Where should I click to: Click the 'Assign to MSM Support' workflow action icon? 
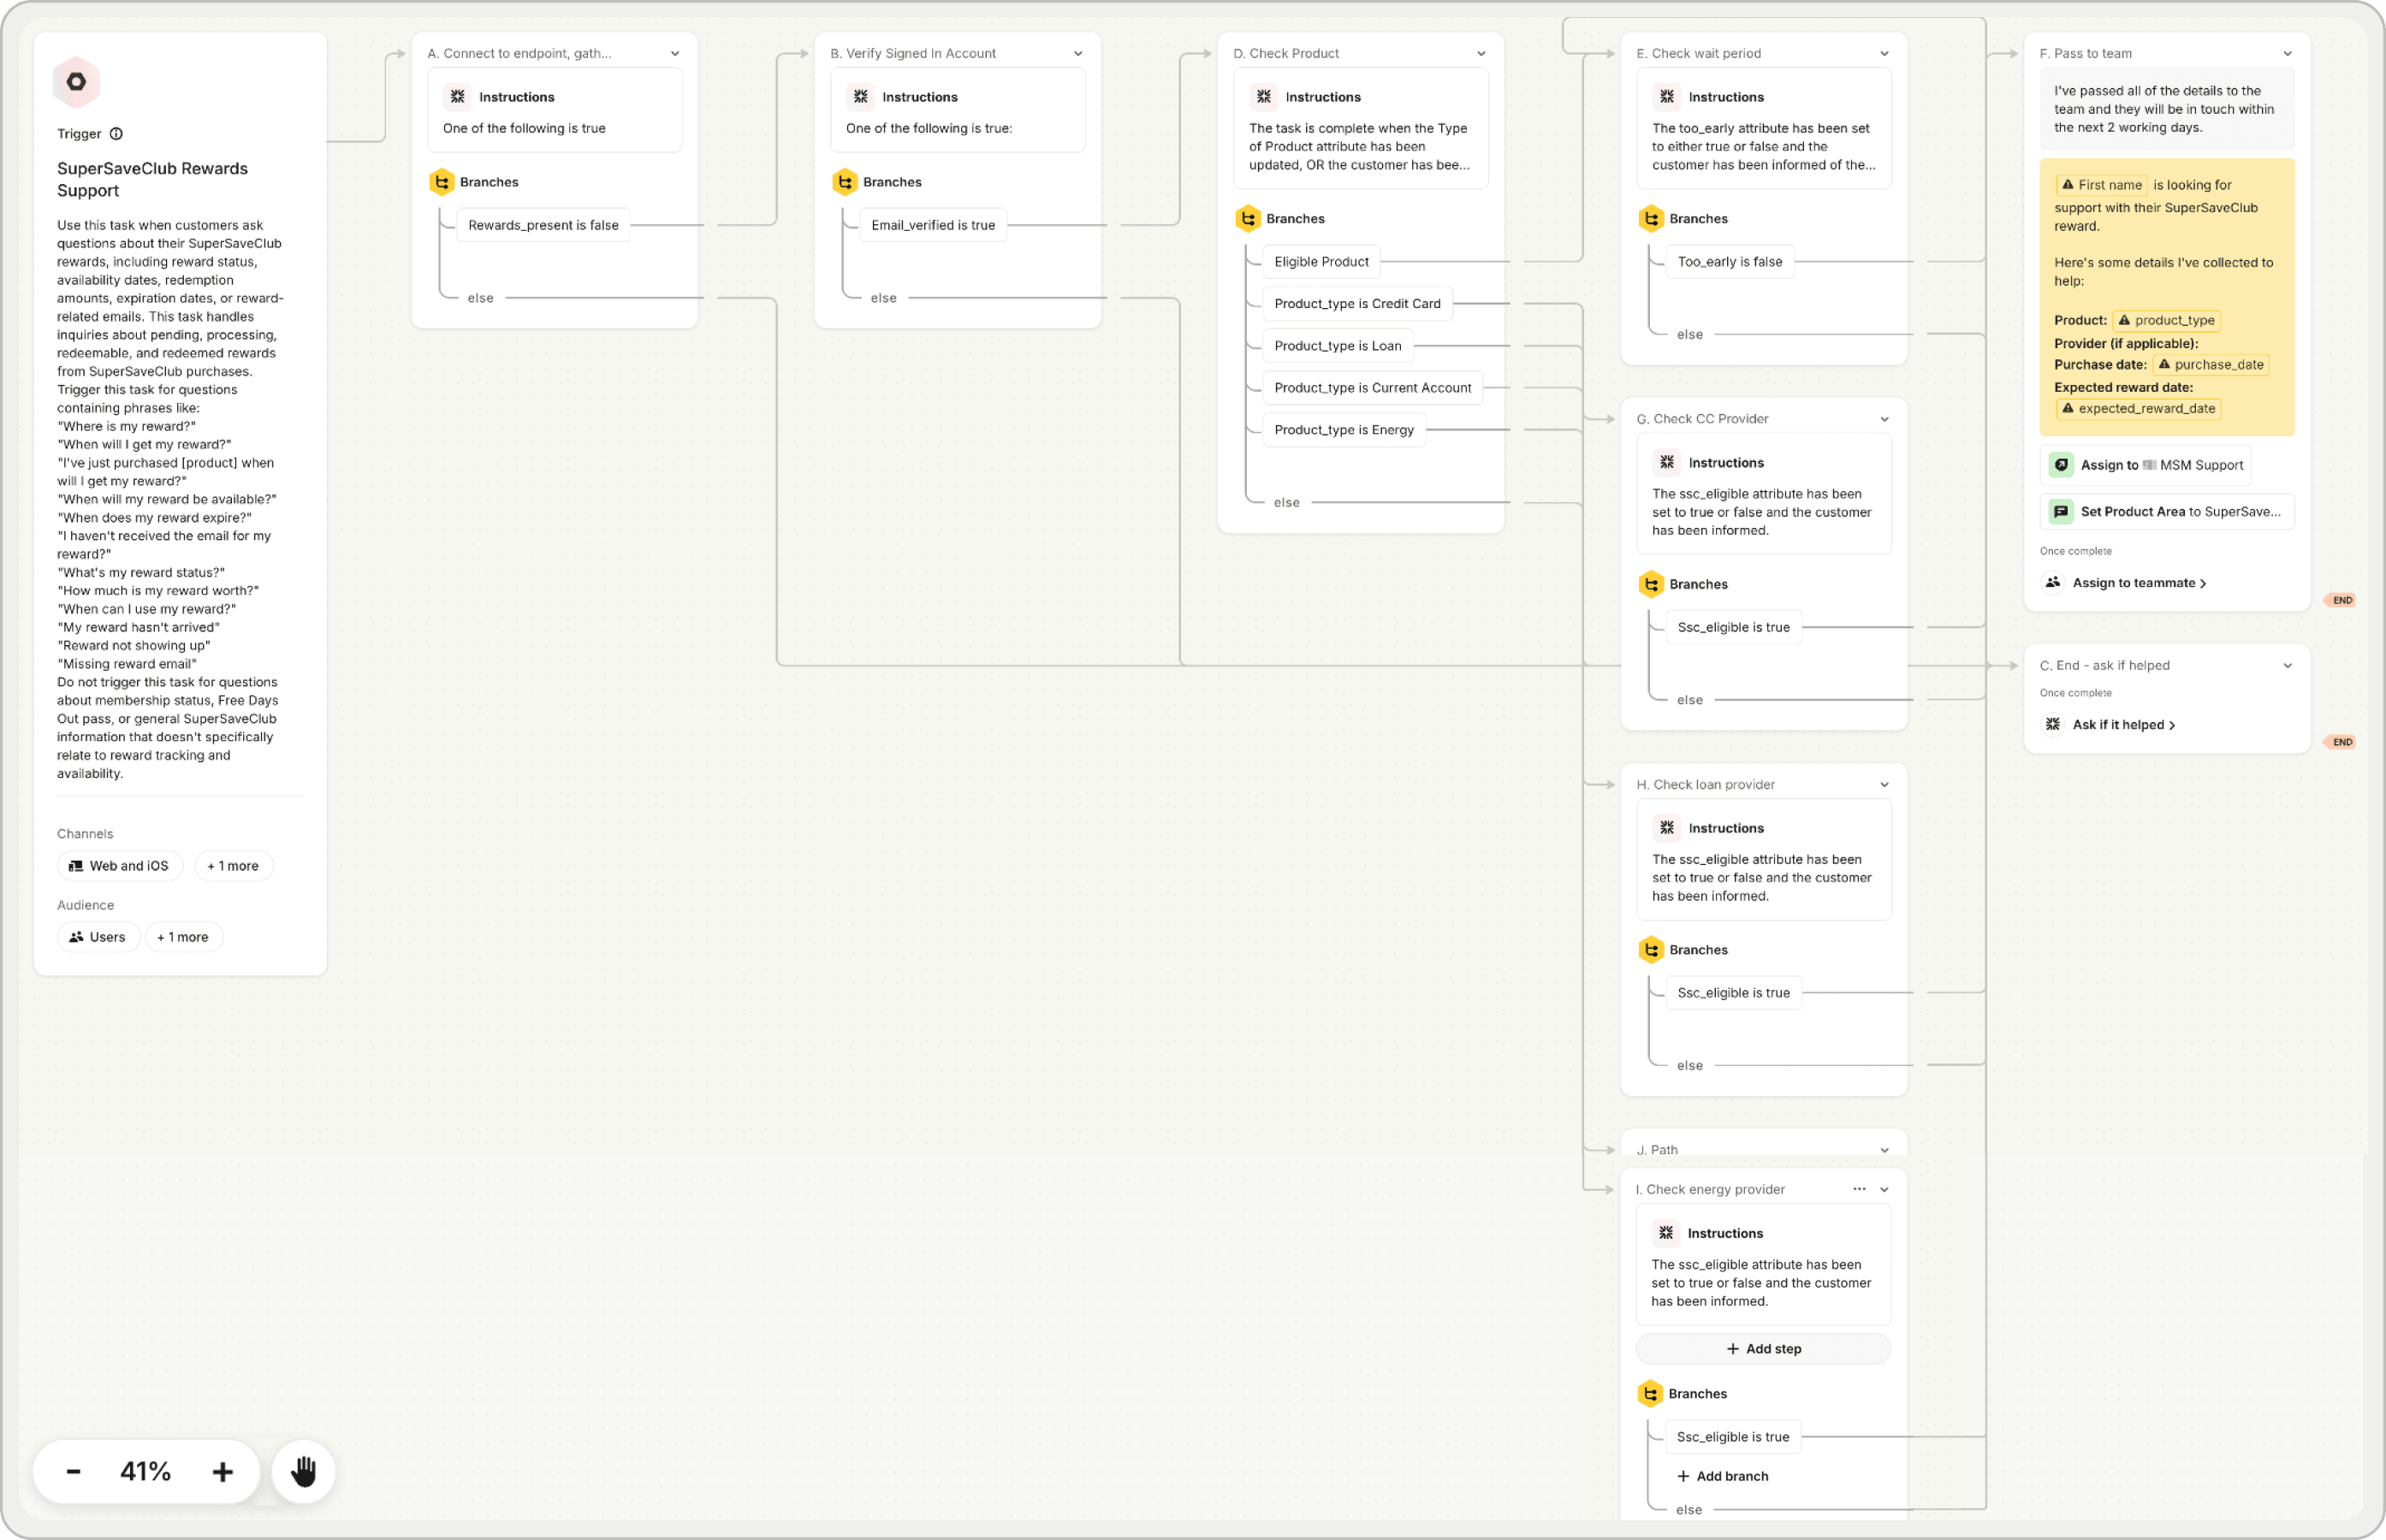point(2062,465)
